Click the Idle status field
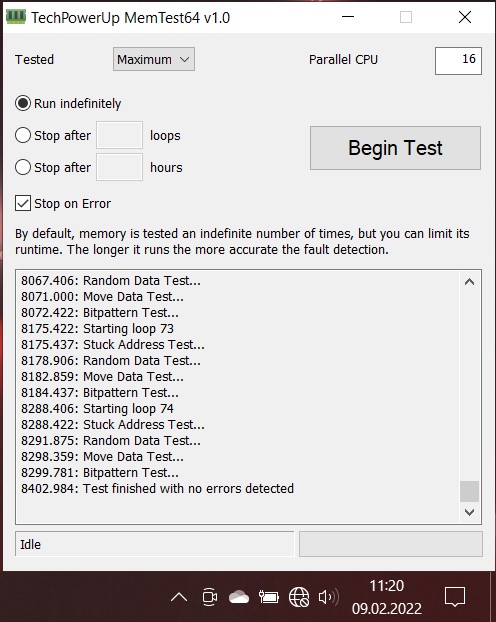 (155, 544)
